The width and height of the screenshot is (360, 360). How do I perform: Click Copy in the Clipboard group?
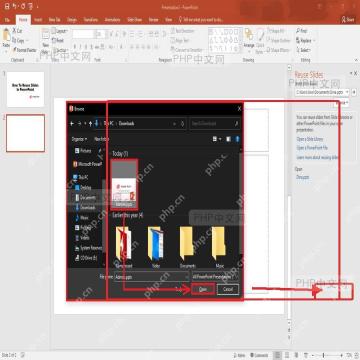click(19, 41)
